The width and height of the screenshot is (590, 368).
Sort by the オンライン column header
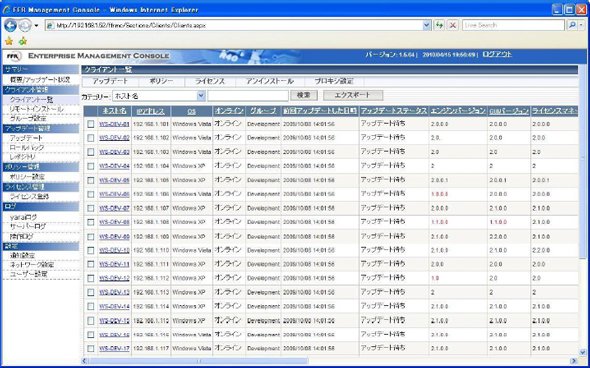tap(229, 111)
